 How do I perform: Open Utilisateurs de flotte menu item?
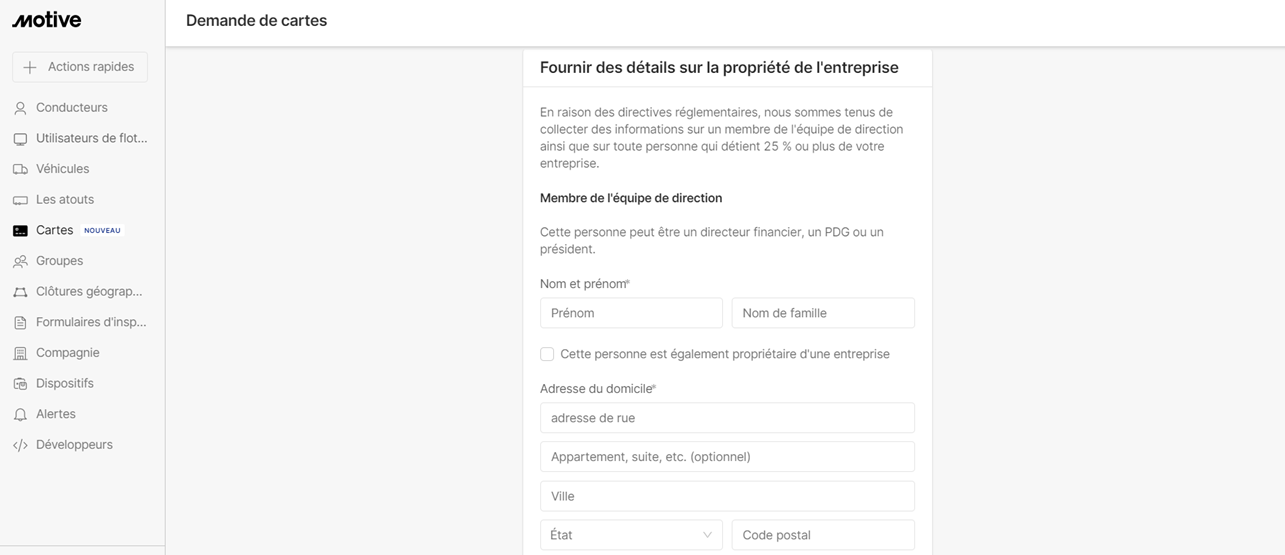coord(91,138)
